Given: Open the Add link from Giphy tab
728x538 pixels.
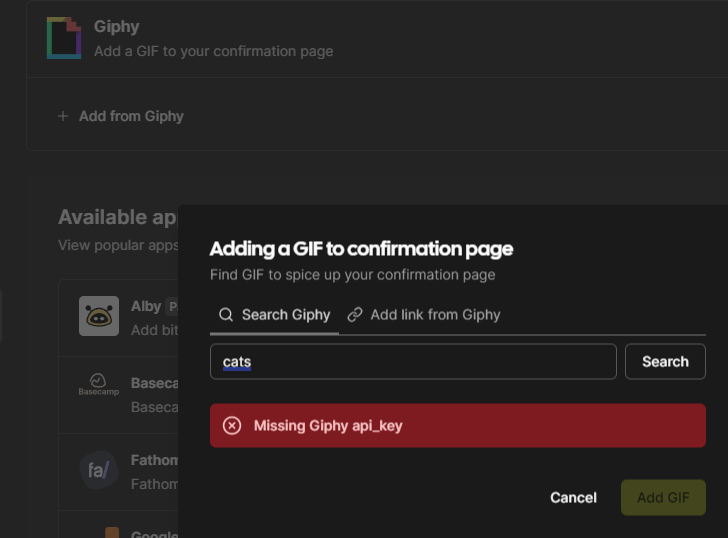Looking at the screenshot, I should (x=424, y=315).
